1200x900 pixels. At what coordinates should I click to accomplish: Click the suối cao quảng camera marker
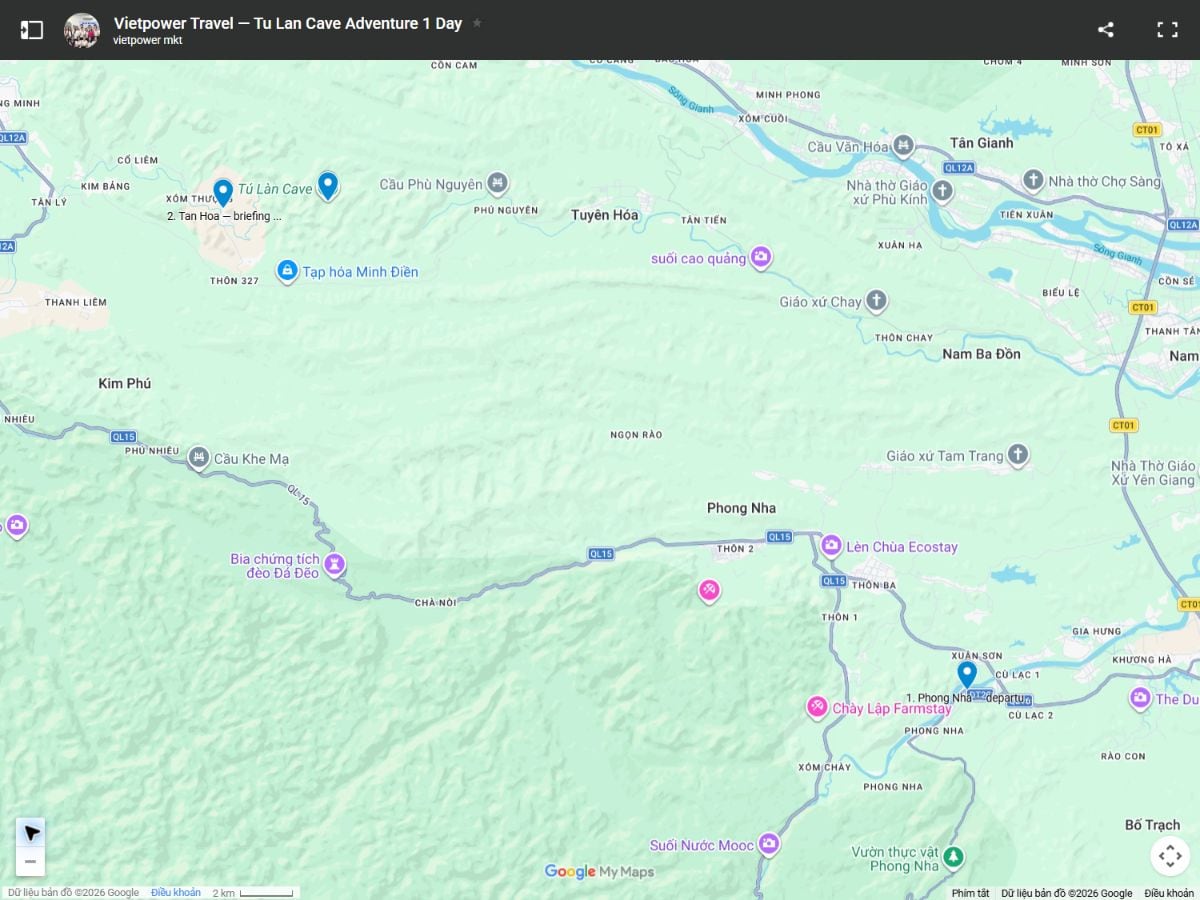[761, 258]
